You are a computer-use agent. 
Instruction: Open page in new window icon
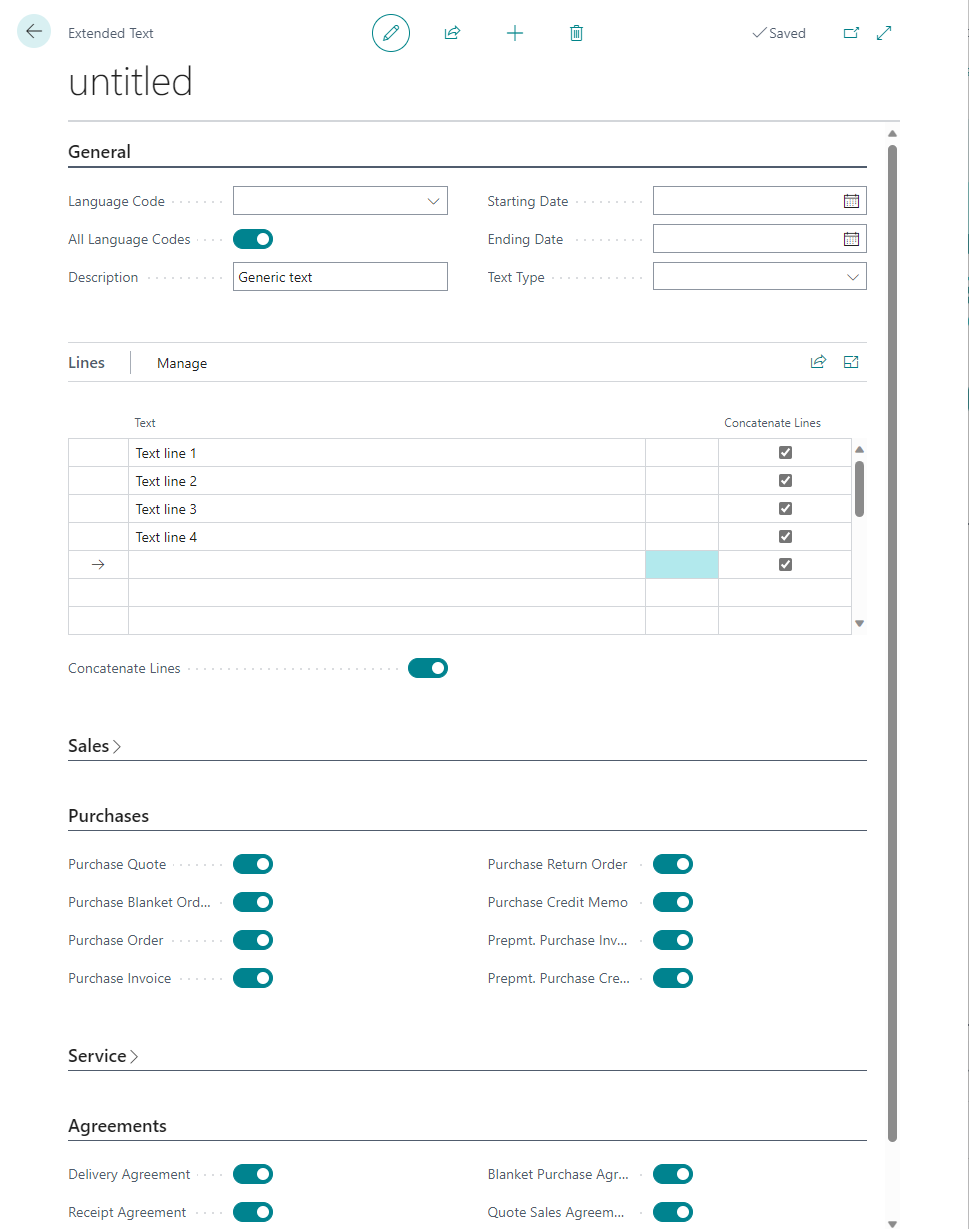pyautogui.click(x=851, y=33)
